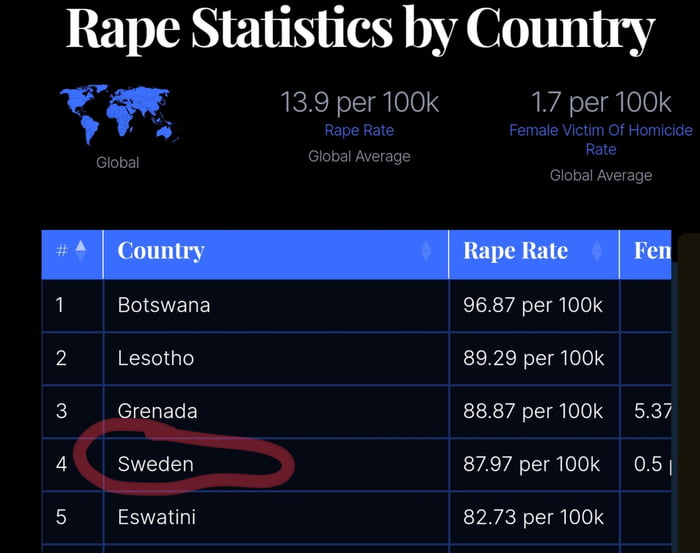Open the Rape Rate link

point(359,130)
